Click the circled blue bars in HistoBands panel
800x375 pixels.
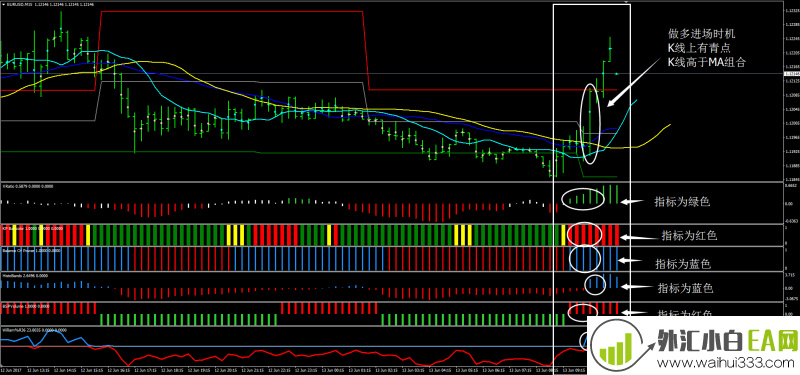(x=594, y=284)
